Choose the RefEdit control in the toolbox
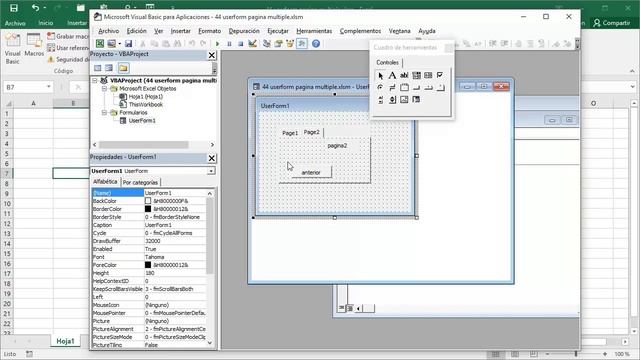The height and width of the screenshot is (360, 640). click(x=416, y=100)
